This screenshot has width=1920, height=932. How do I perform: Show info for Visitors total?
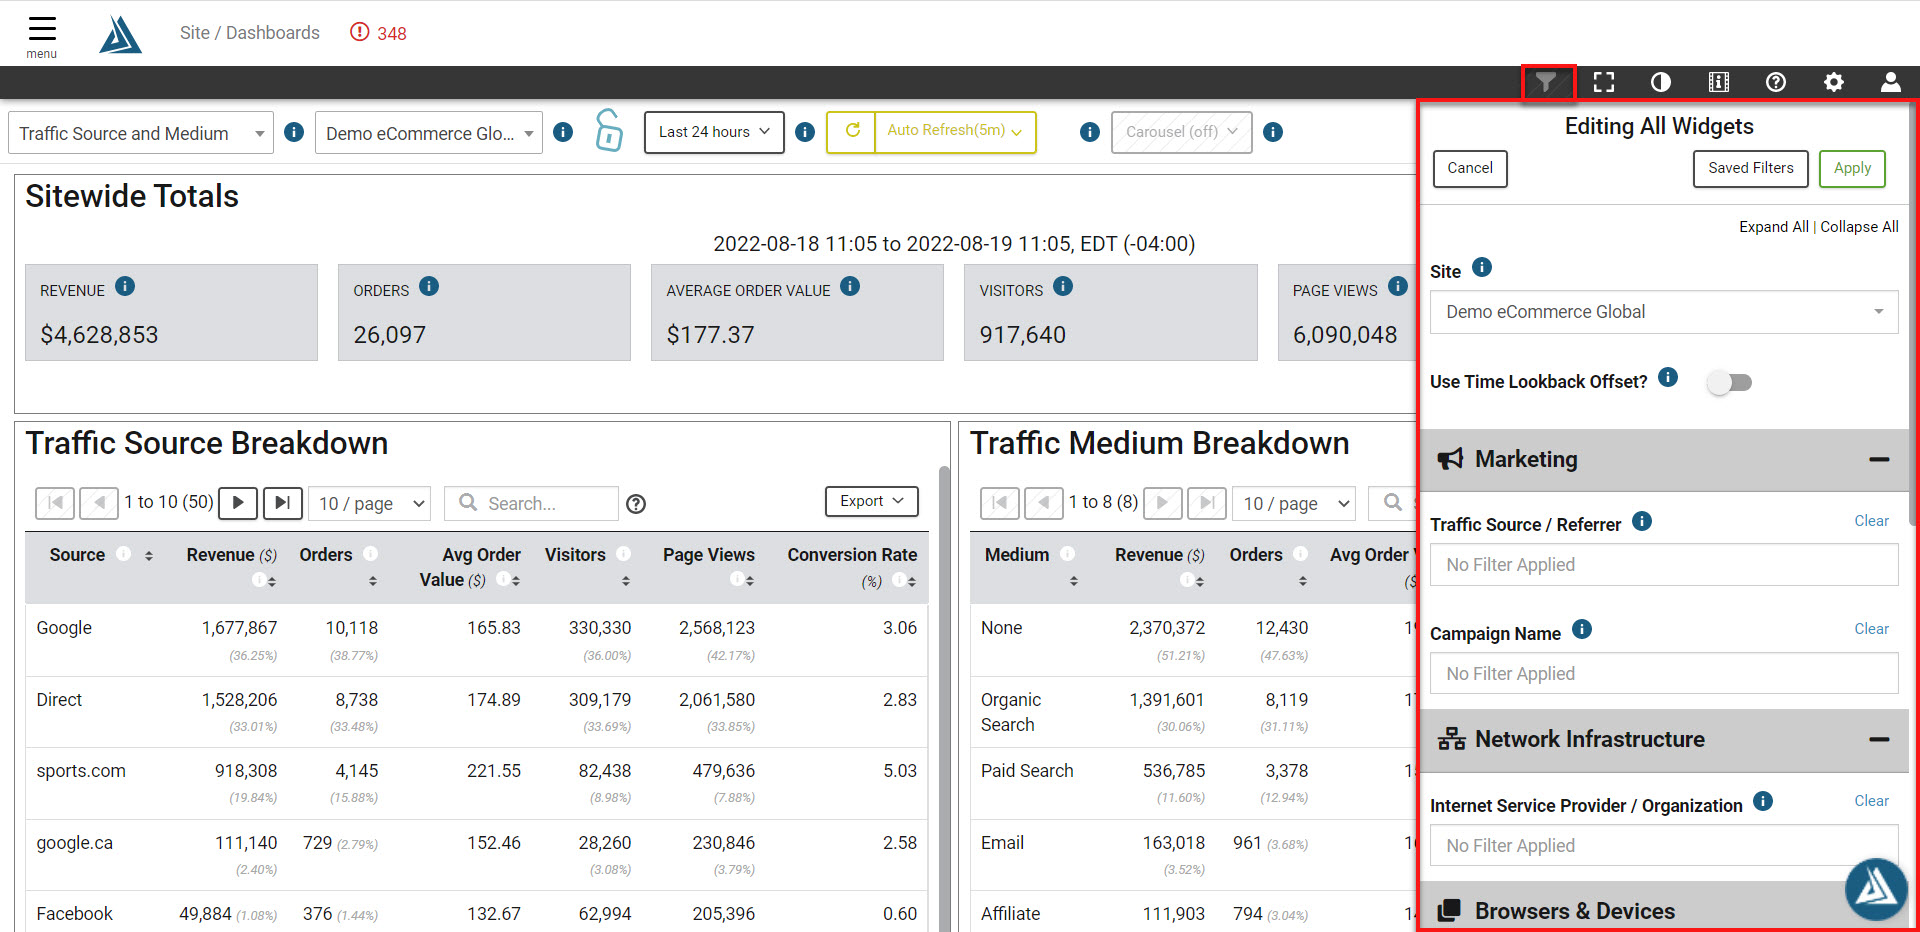click(1063, 287)
